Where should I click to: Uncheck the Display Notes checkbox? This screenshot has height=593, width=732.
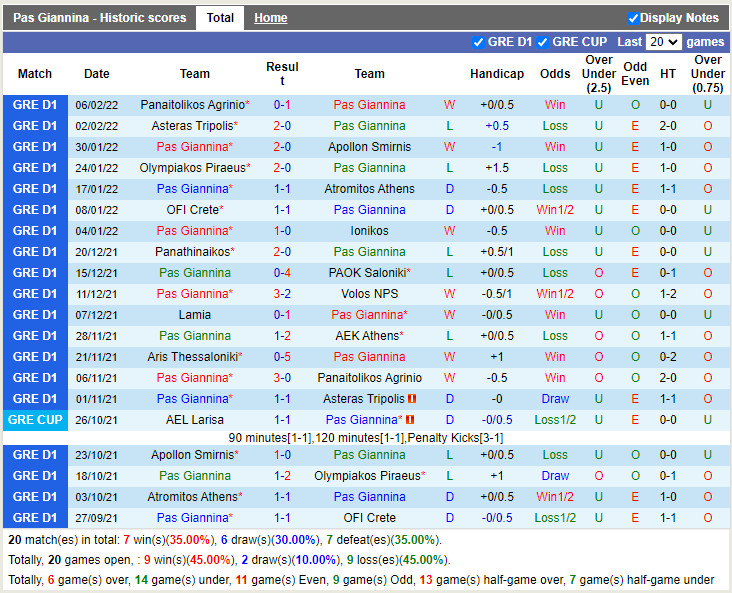tap(633, 18)
